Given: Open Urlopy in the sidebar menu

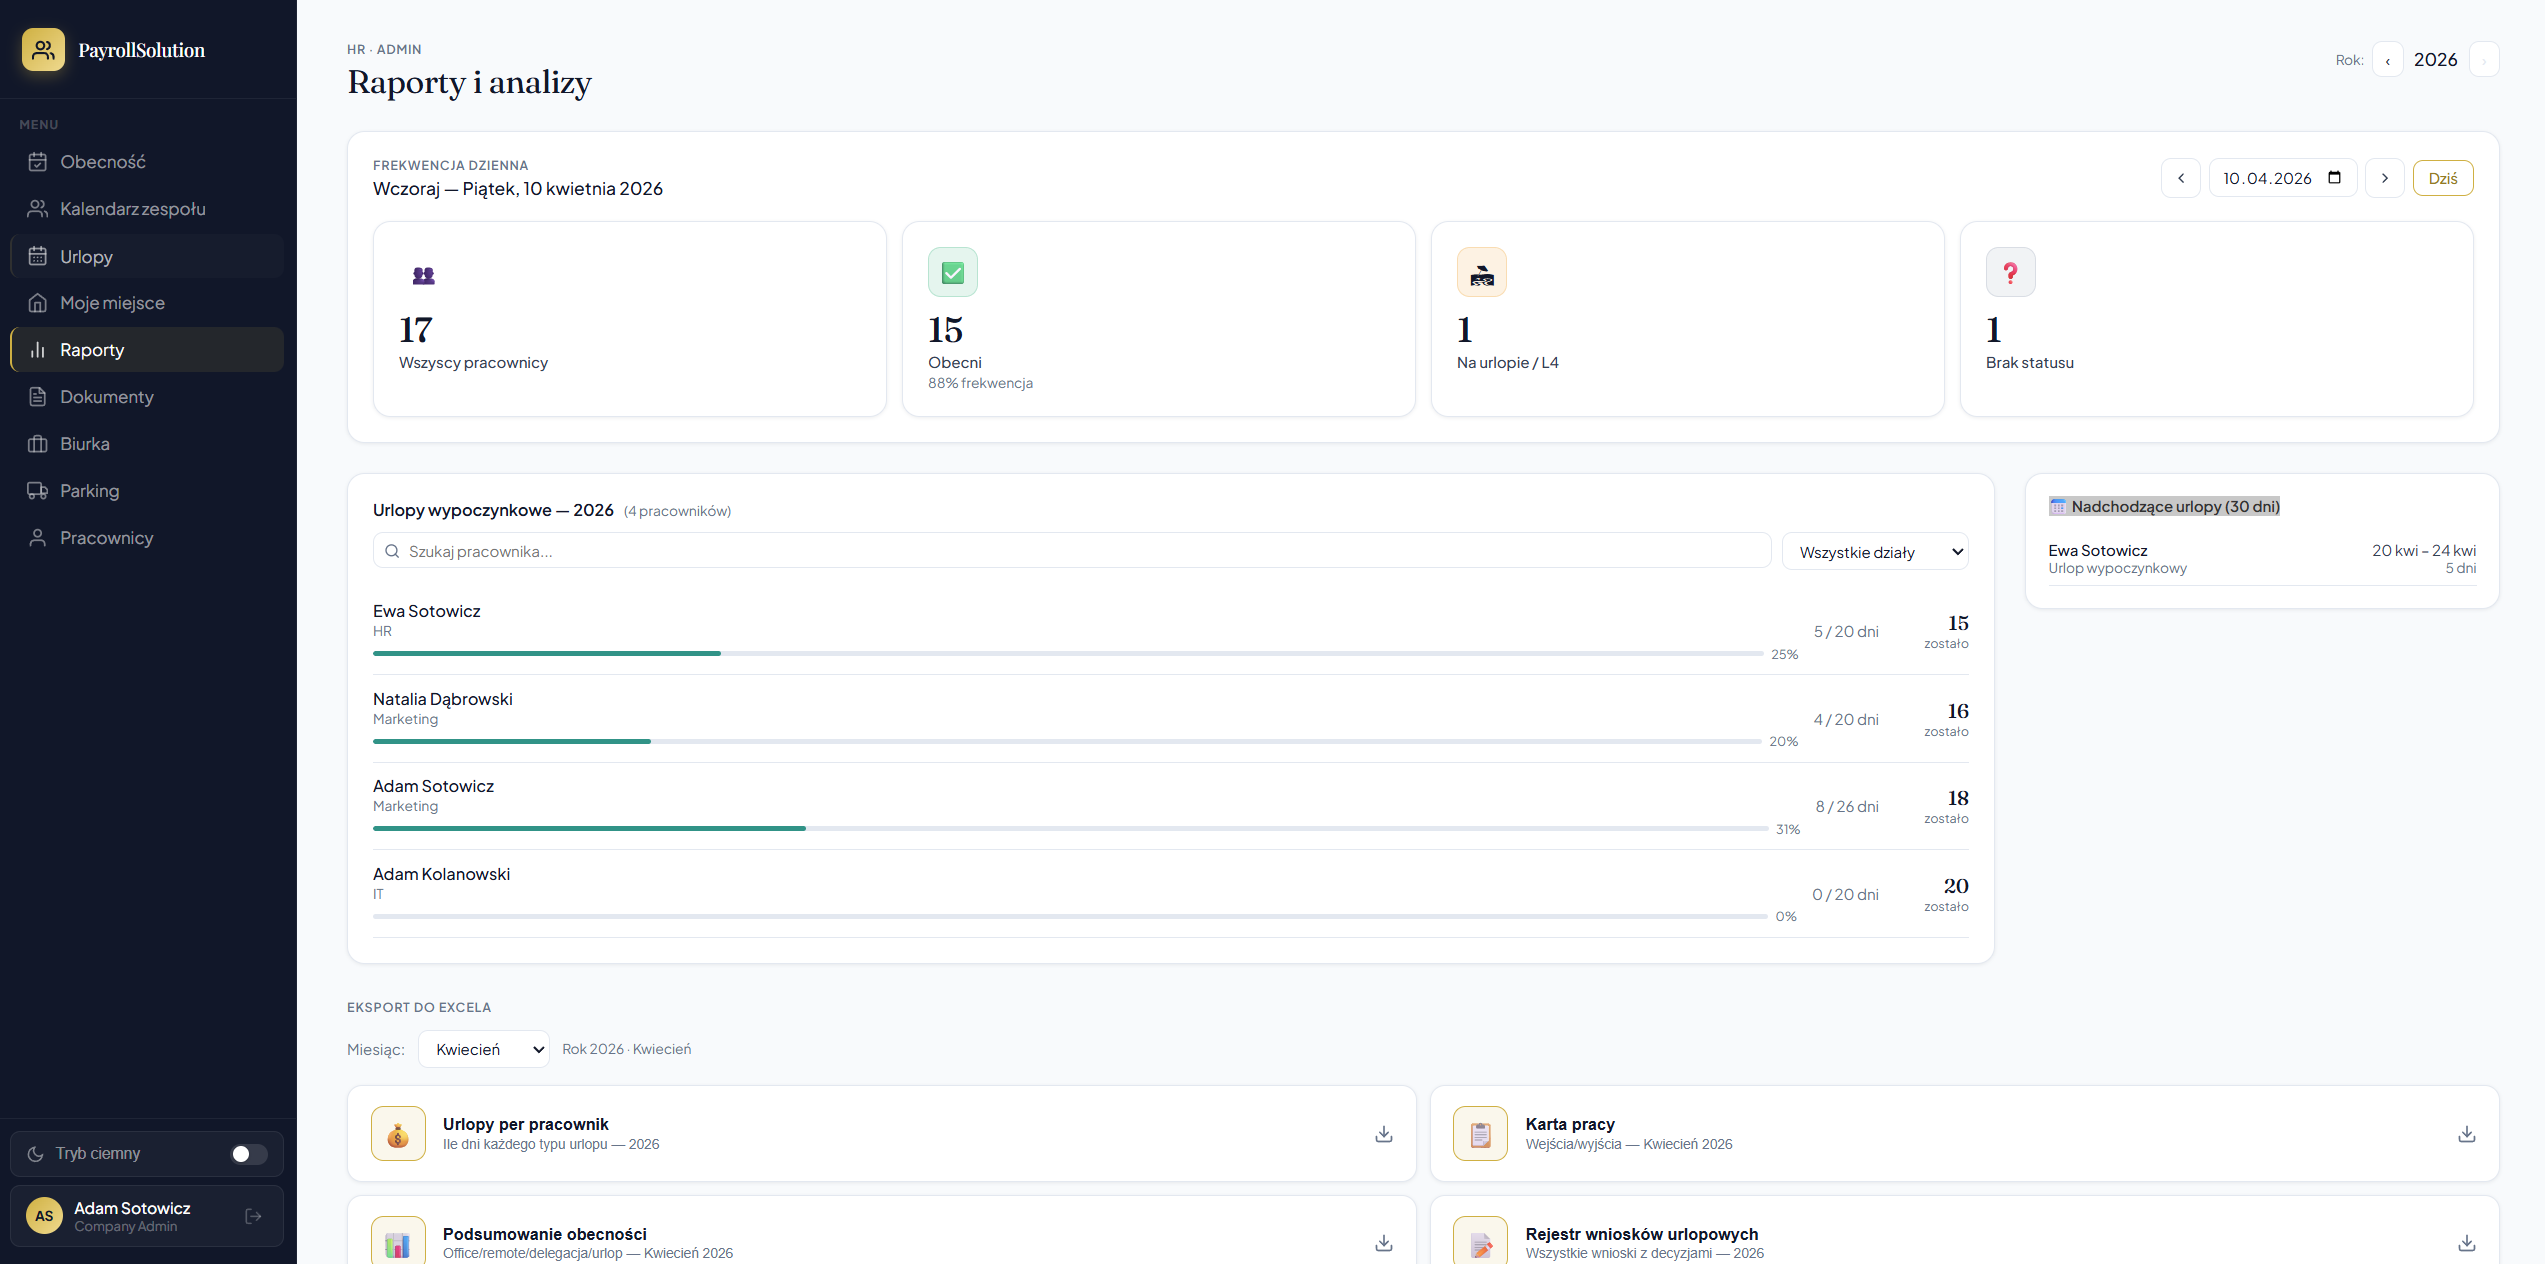Looking at the screenshot, I should pos(86,257).
